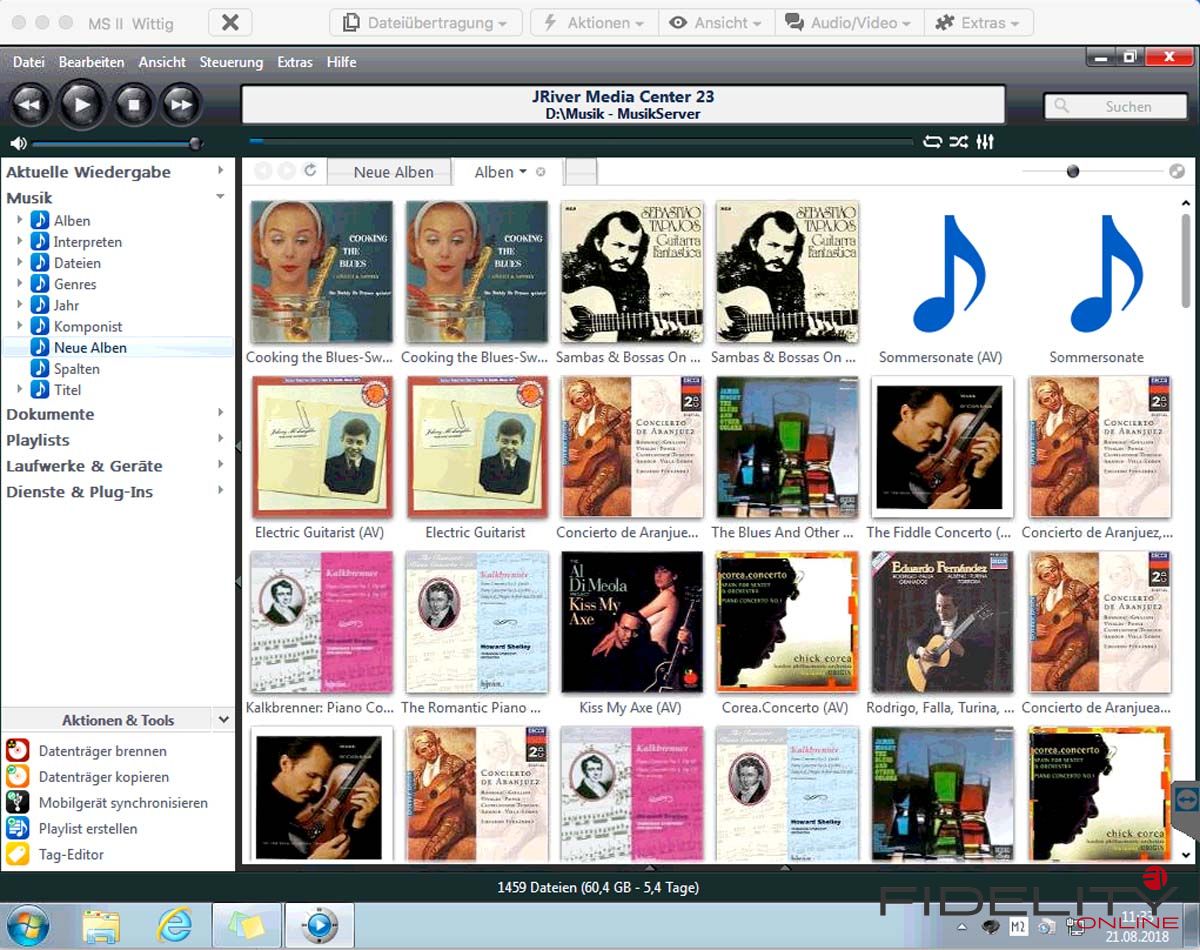Toggle shuffle playback mode
Viewport: 1200px width, 950px height.
tap(958, 142)
